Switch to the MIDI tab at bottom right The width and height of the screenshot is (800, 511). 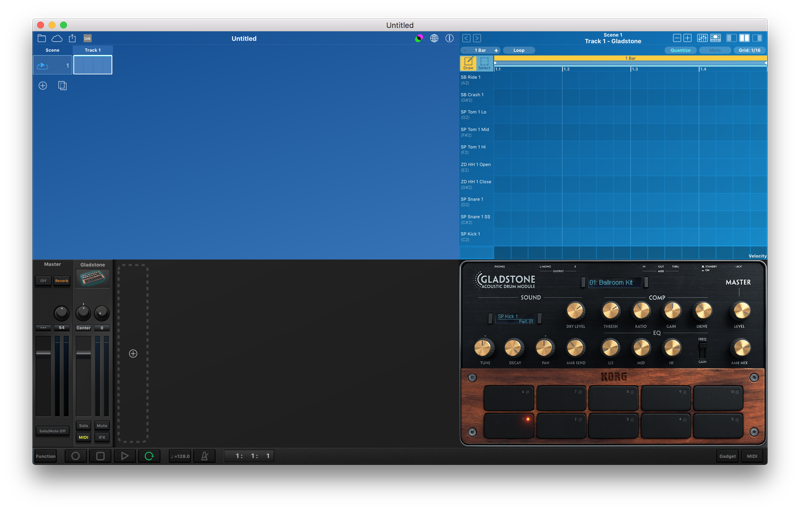752,456
